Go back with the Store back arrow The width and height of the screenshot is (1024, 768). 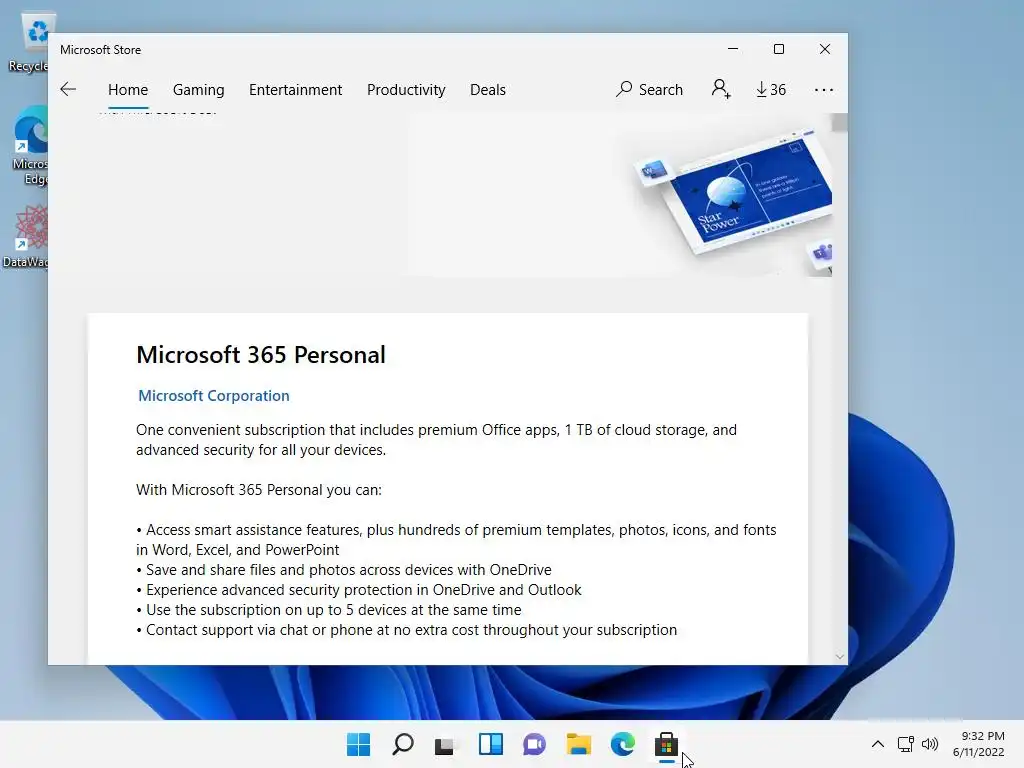click(68, 89)
